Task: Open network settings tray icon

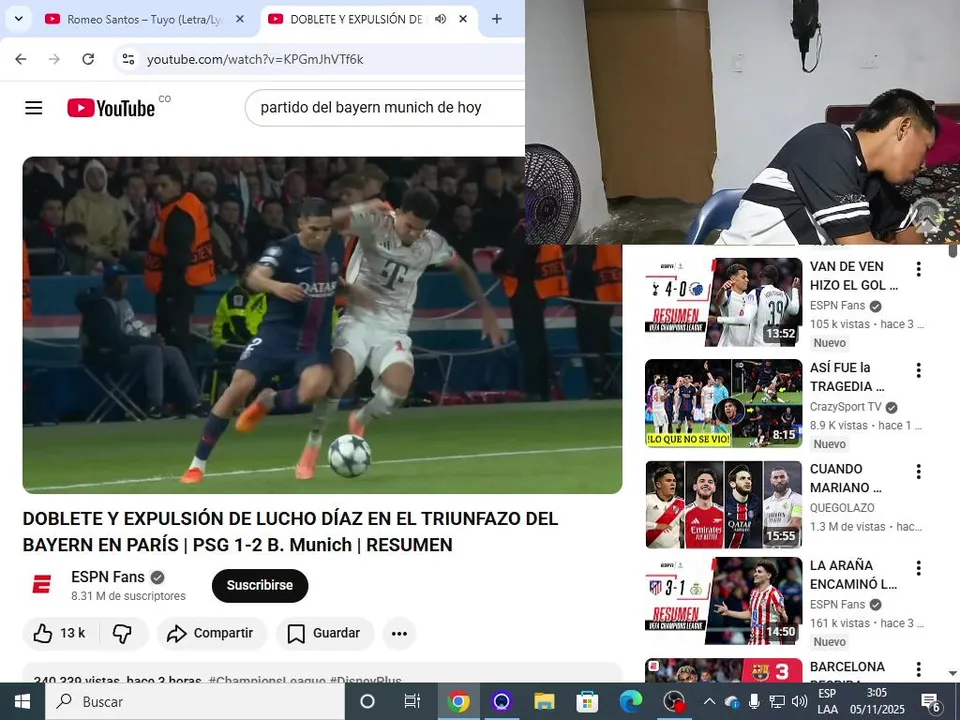Action: pos(777,702)
